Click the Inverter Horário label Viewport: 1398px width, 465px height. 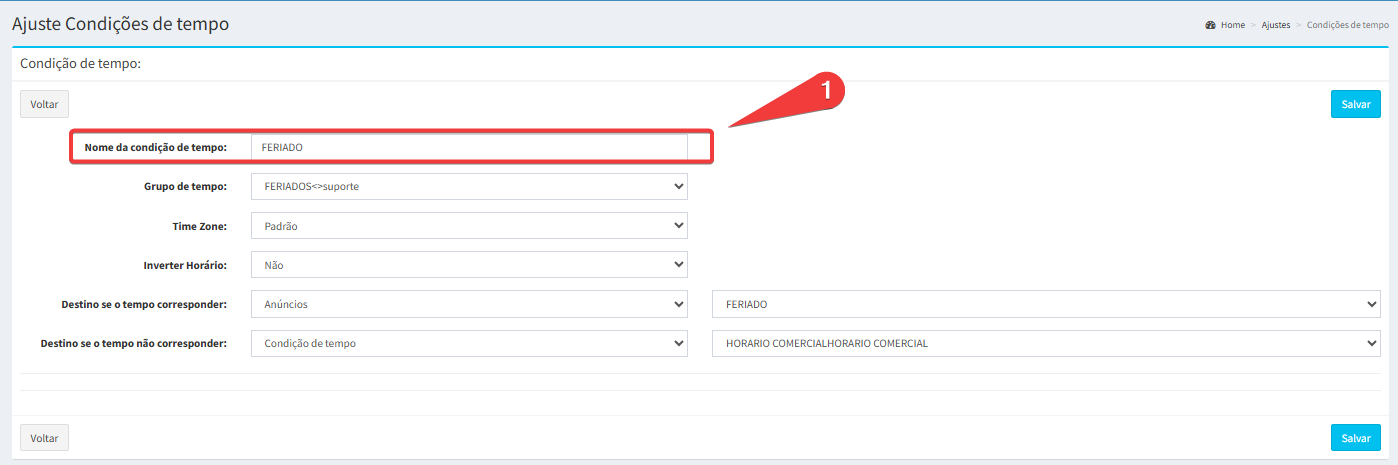[x=185, y=265]
